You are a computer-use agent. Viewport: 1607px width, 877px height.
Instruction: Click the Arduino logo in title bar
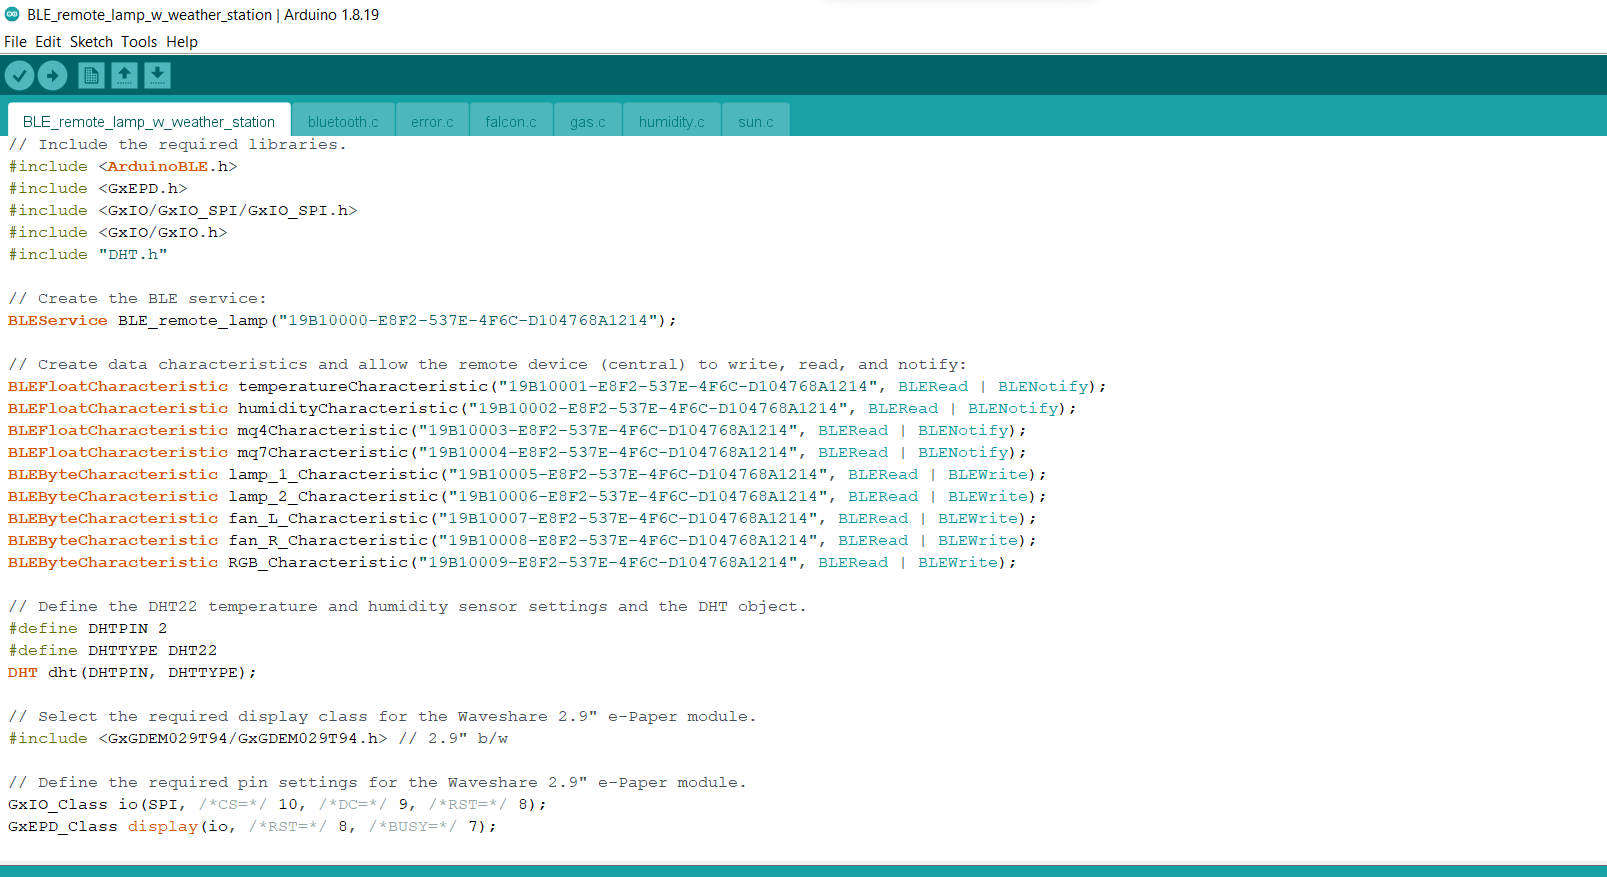(12, 14)
